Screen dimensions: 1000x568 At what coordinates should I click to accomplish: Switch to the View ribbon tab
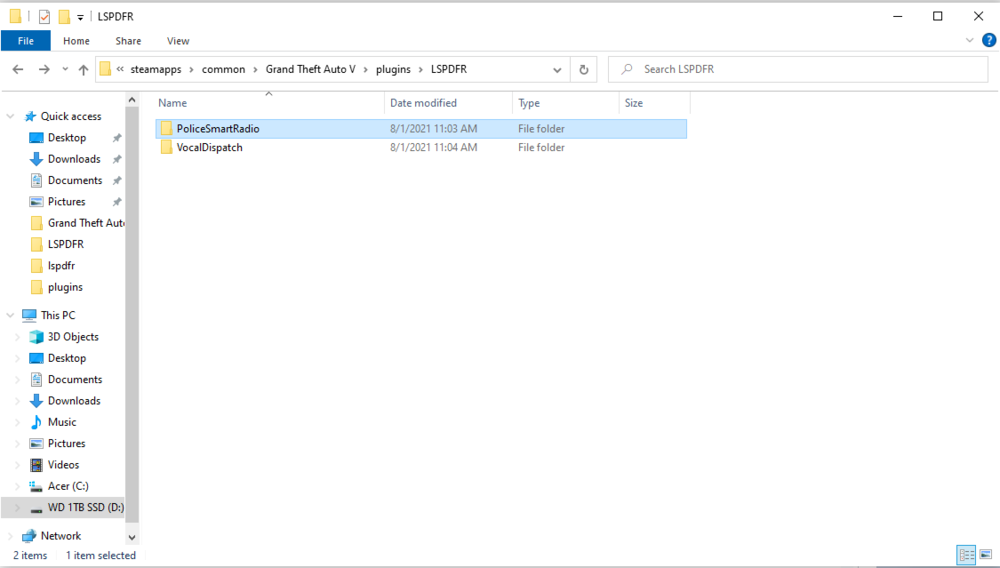coord(178,41)
